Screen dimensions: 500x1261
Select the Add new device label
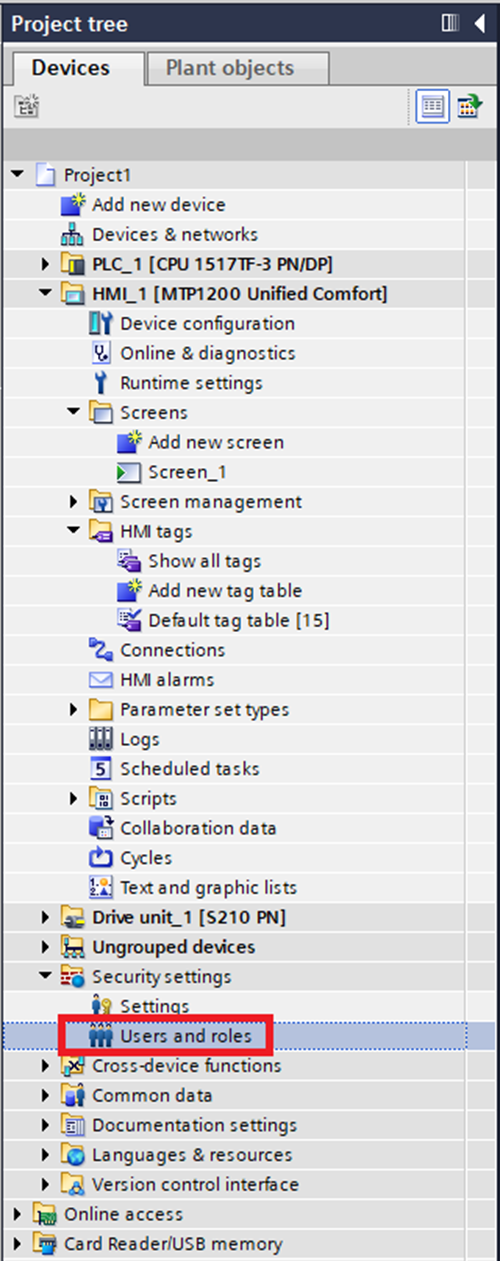click(159, 204)
